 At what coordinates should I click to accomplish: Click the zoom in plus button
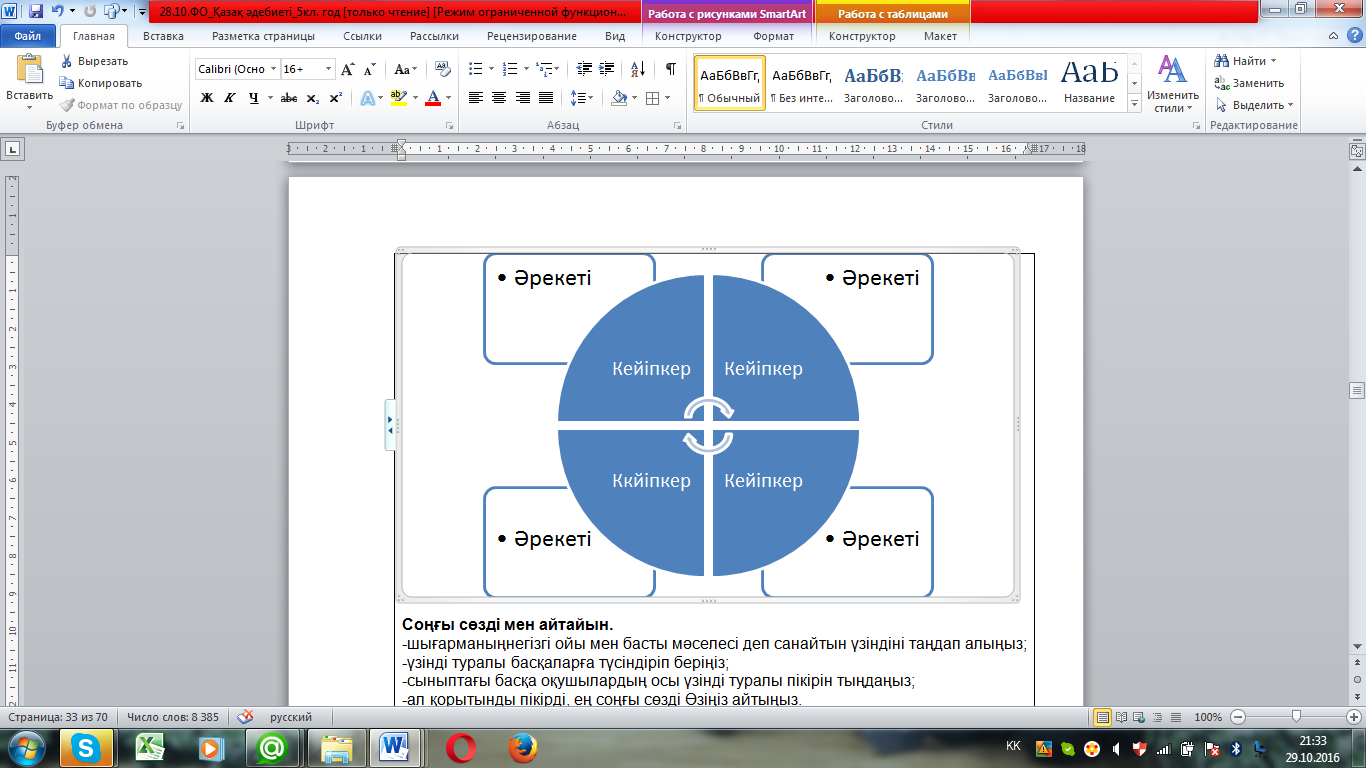click(x=1355, y=717)
